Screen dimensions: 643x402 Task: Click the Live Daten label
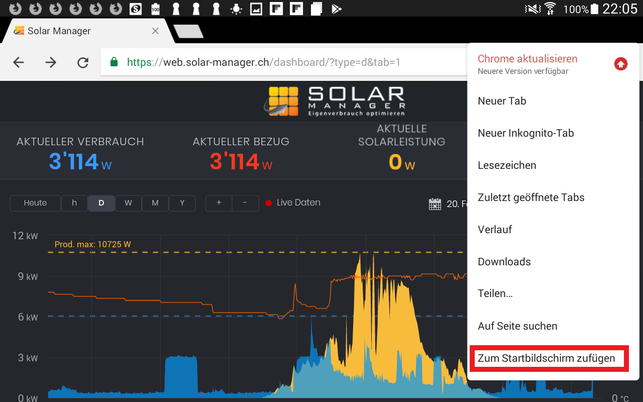click(298, 203)
